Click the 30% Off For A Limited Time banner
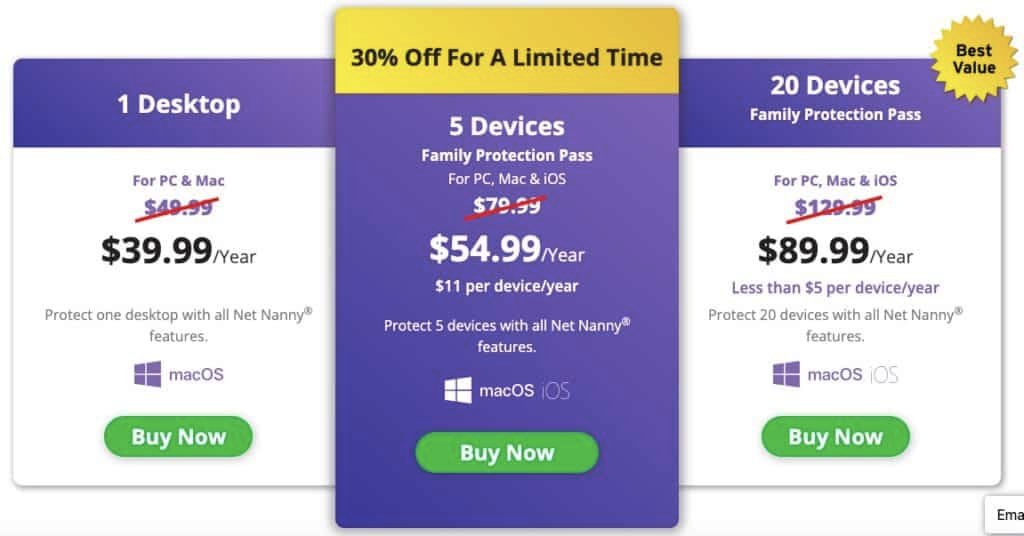 507,56
